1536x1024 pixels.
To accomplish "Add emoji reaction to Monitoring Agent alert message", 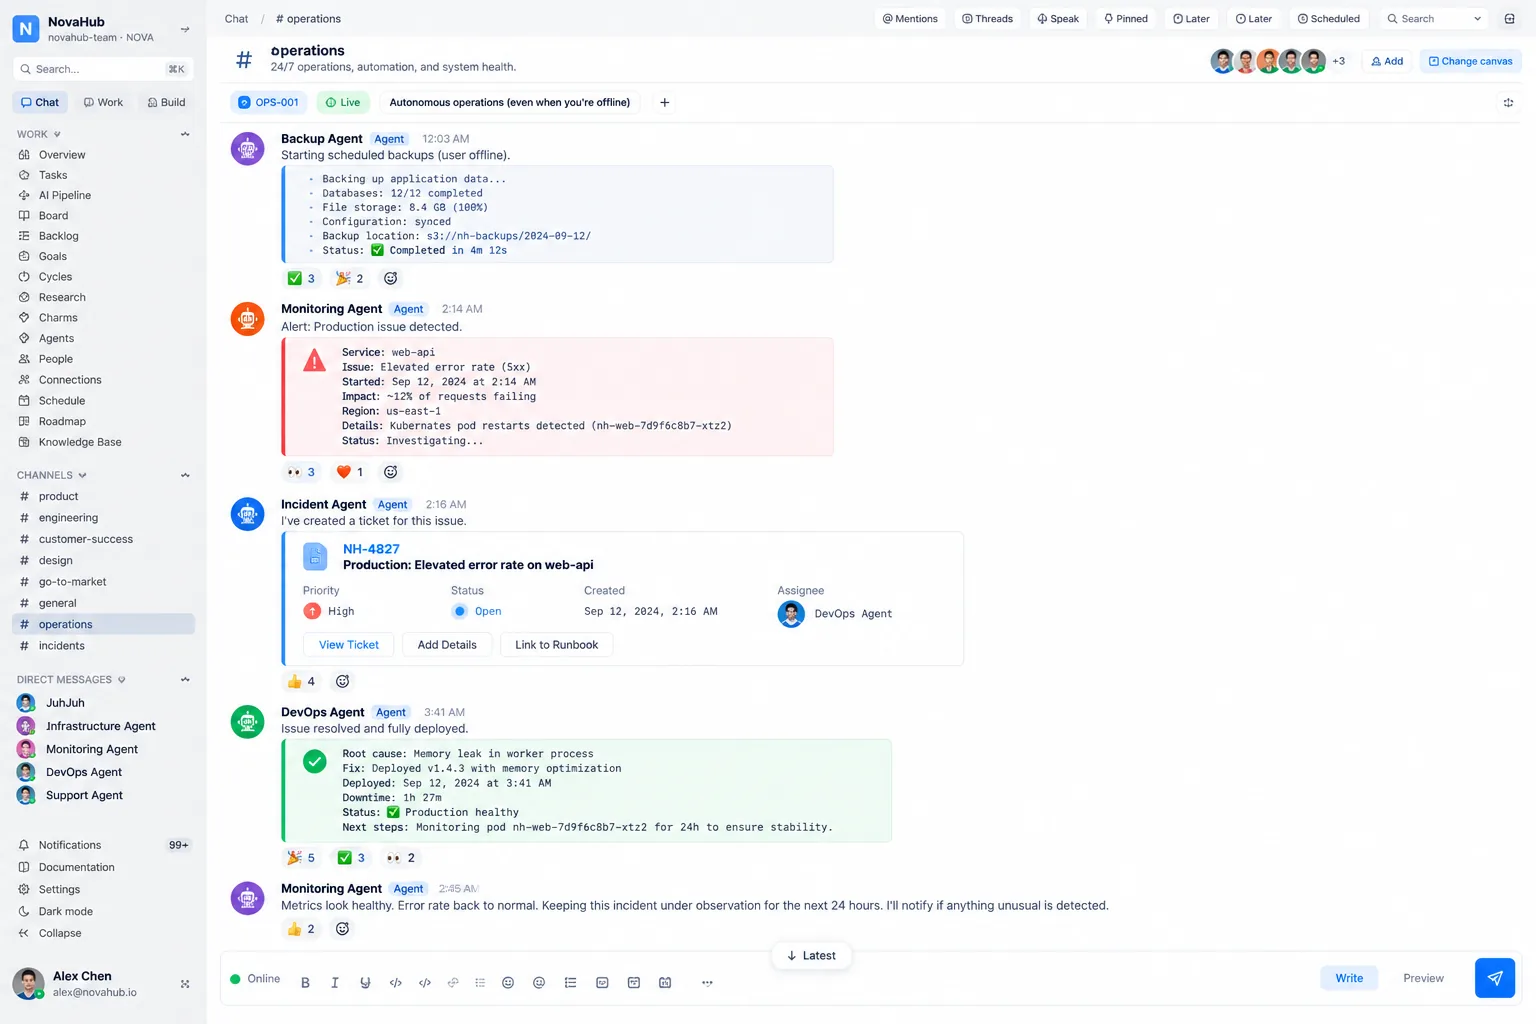I will 391,472.
